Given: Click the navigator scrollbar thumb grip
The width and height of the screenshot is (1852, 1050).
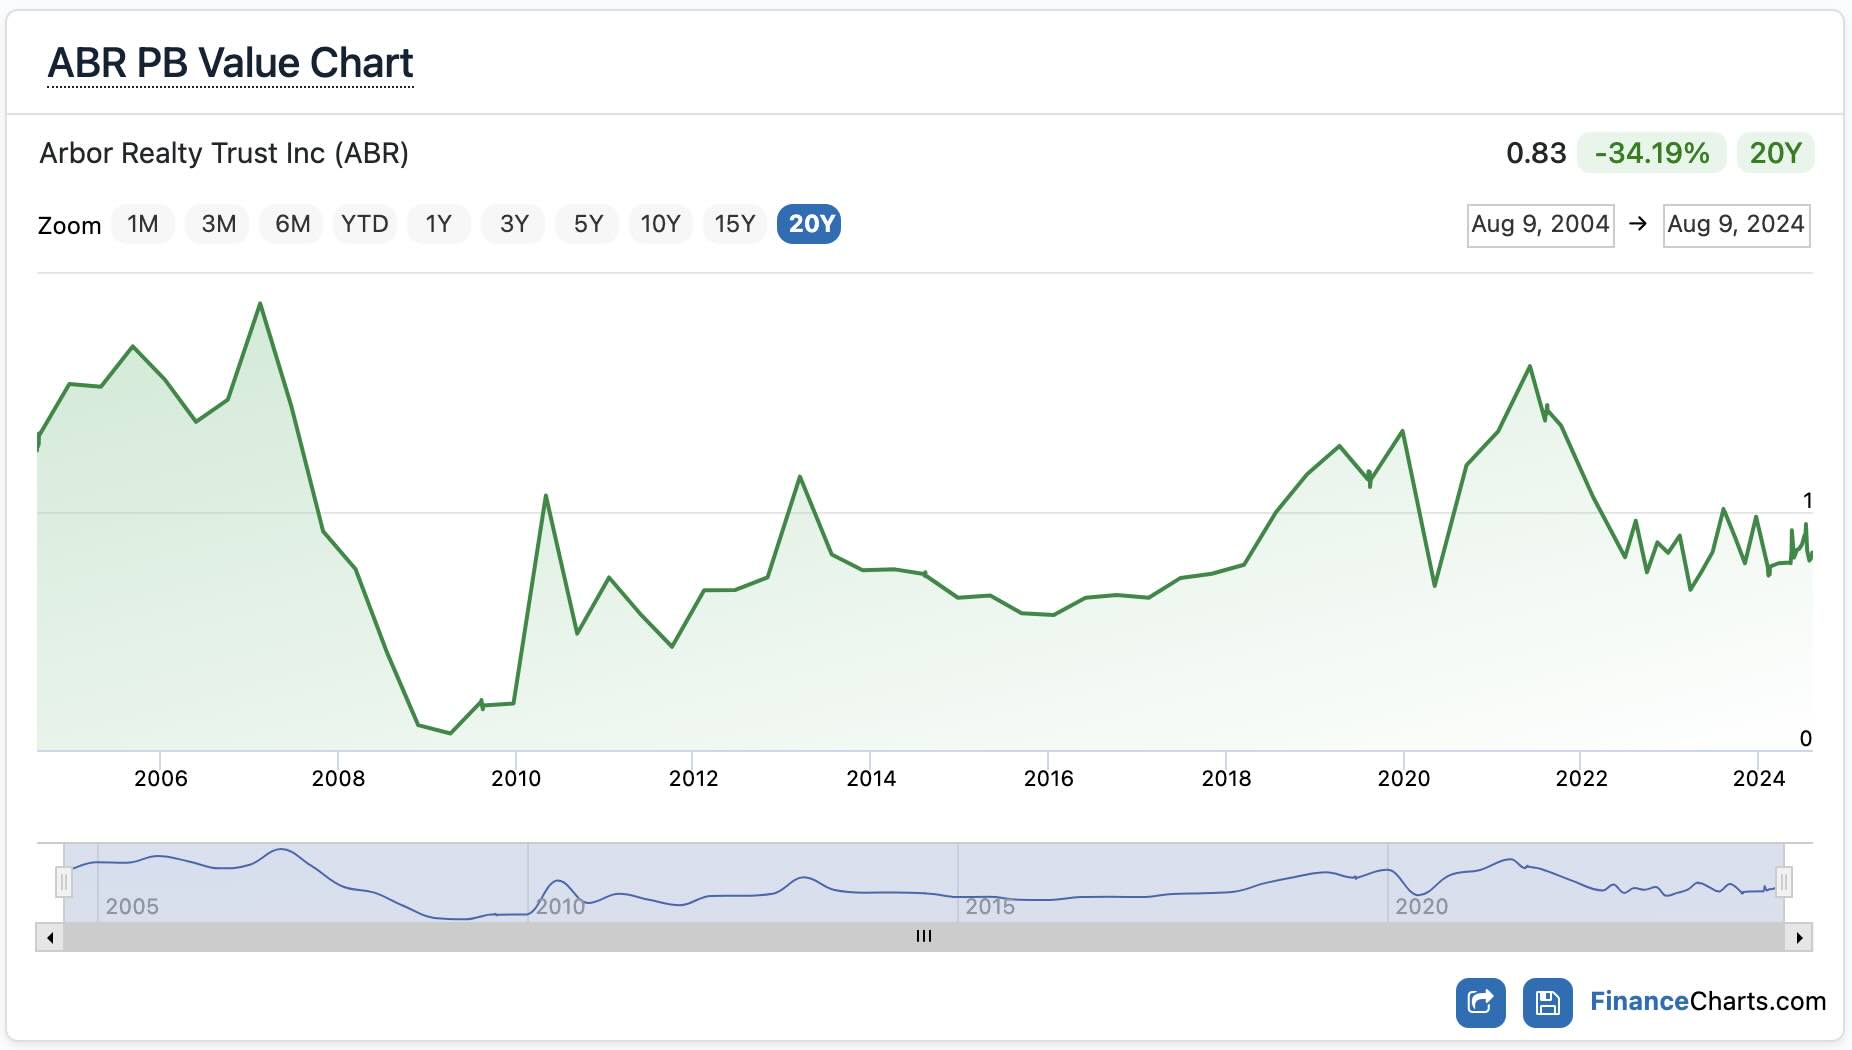Looking at the screenshot, I should pos(924,937).
